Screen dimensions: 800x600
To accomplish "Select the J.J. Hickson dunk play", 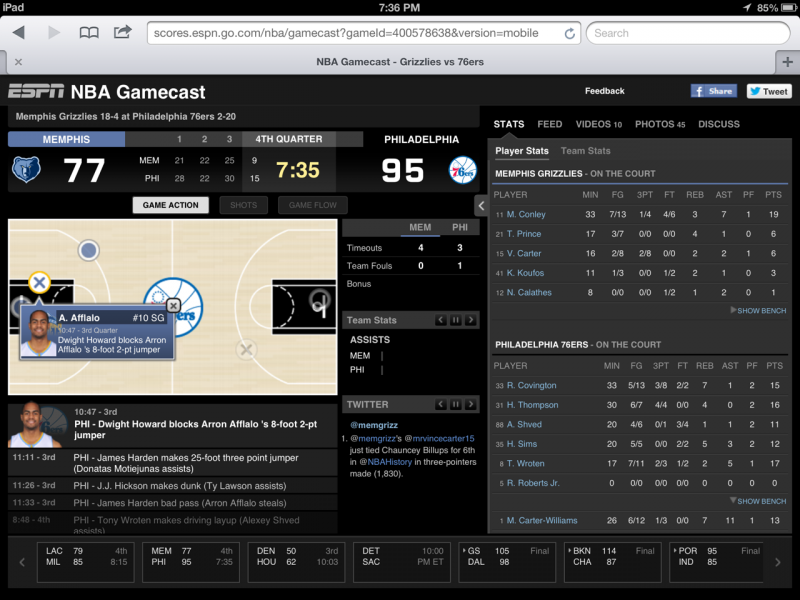I will click(x=172, y=485).
